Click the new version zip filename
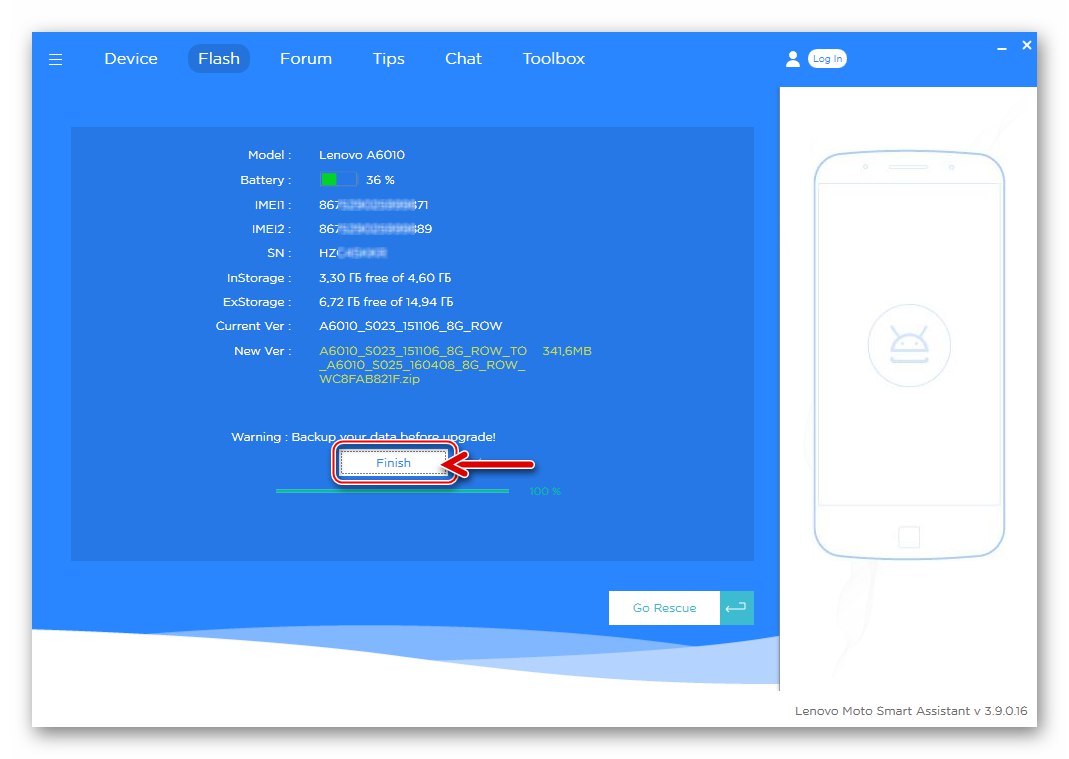The image size is (1069, 759). point(423,365)
